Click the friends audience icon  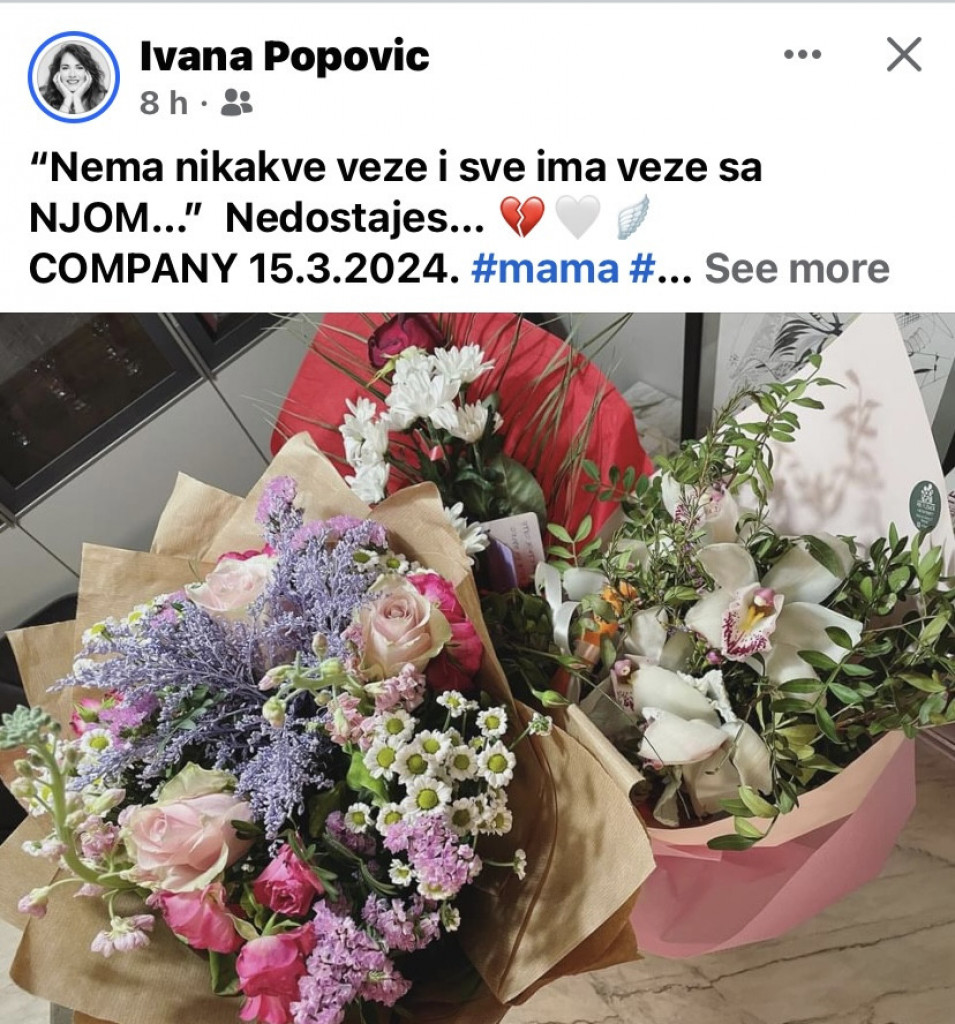(236, 103)
